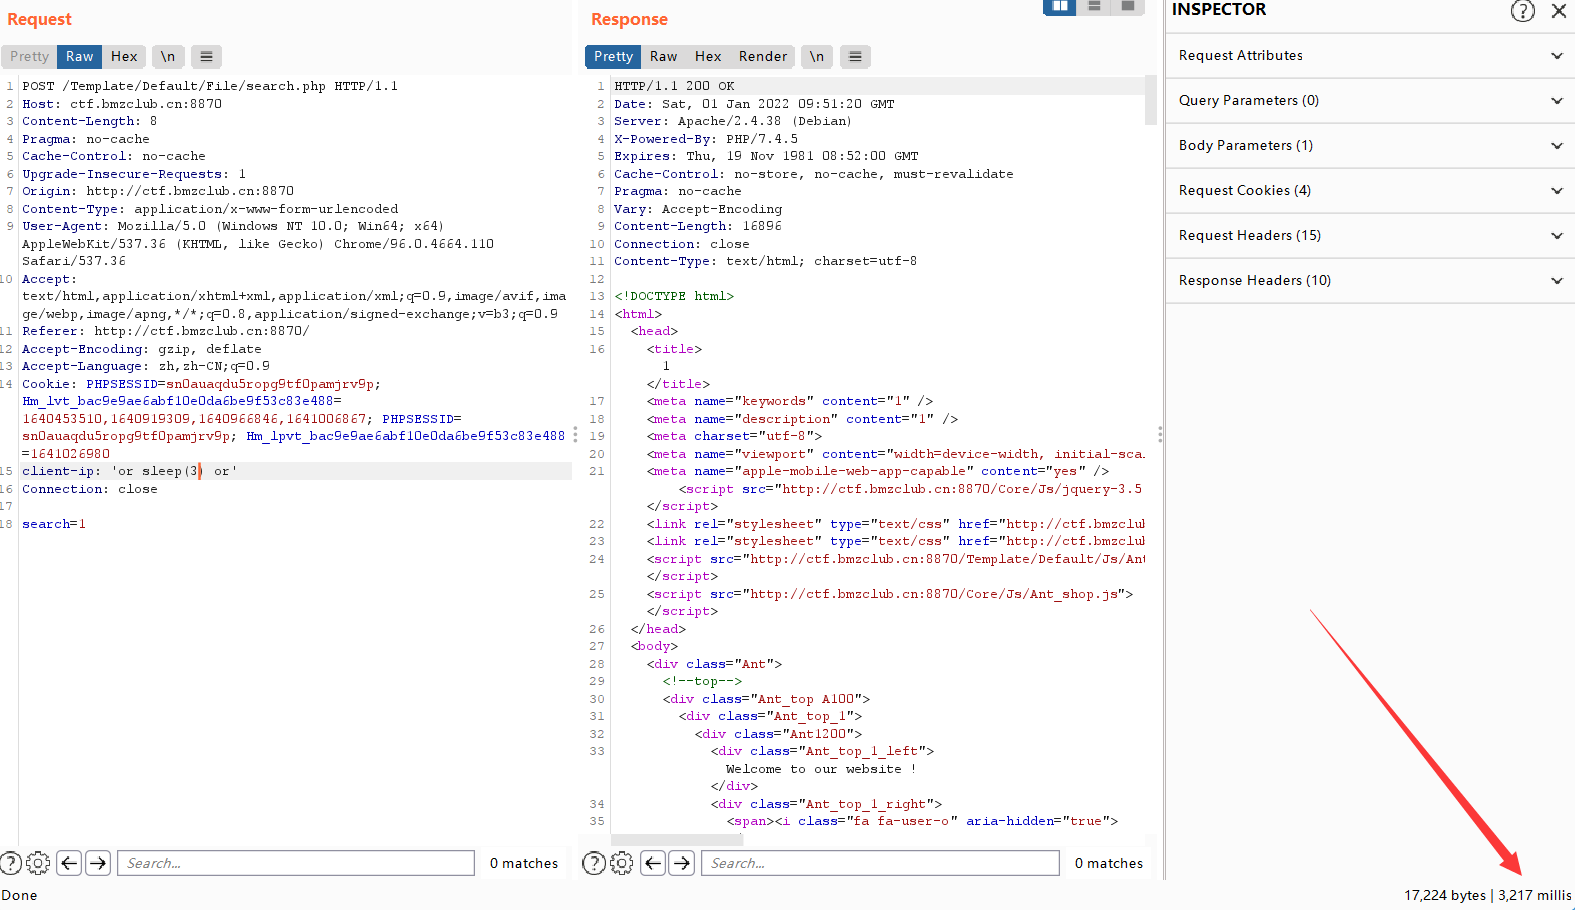
Task: Open Hex tab in Response panel
Action: pos(708,57)
